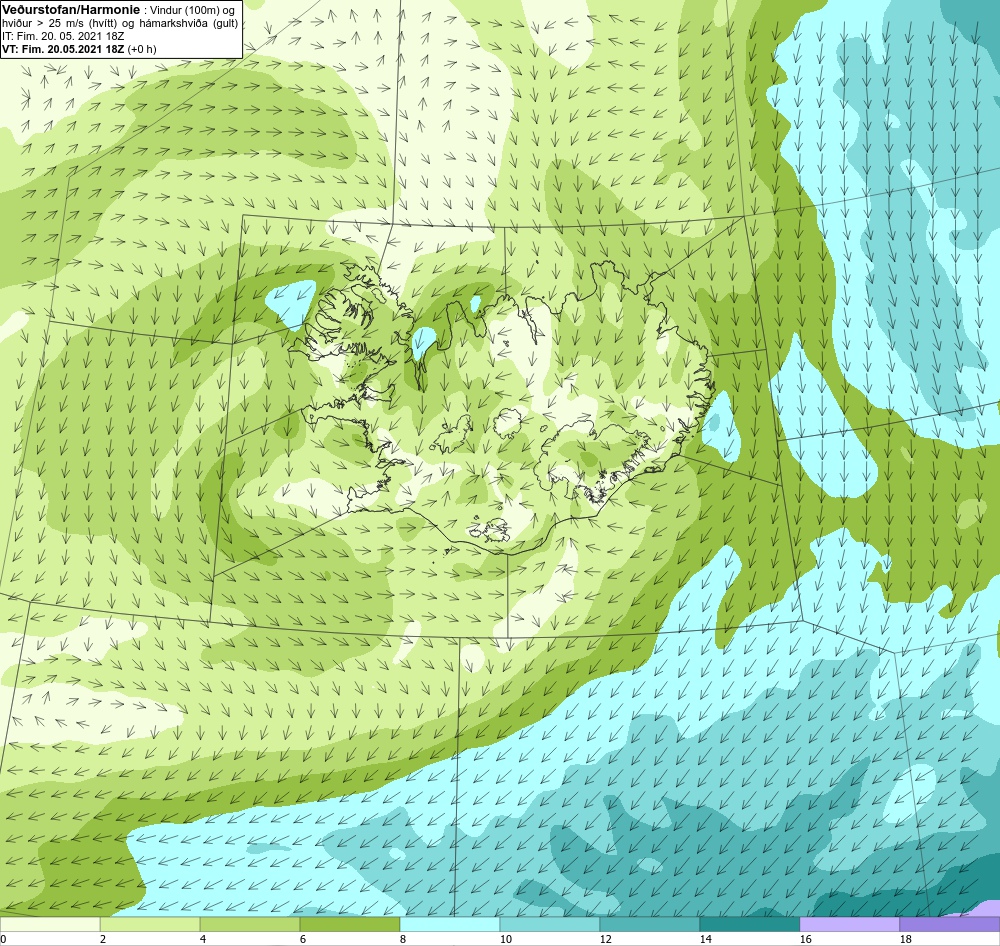
Task: Click the scale label '2'
Action: (103, 939)
